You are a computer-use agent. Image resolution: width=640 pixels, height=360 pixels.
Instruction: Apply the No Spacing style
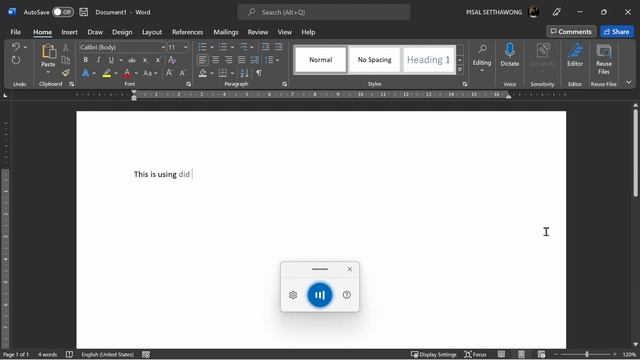click(374, 60)
